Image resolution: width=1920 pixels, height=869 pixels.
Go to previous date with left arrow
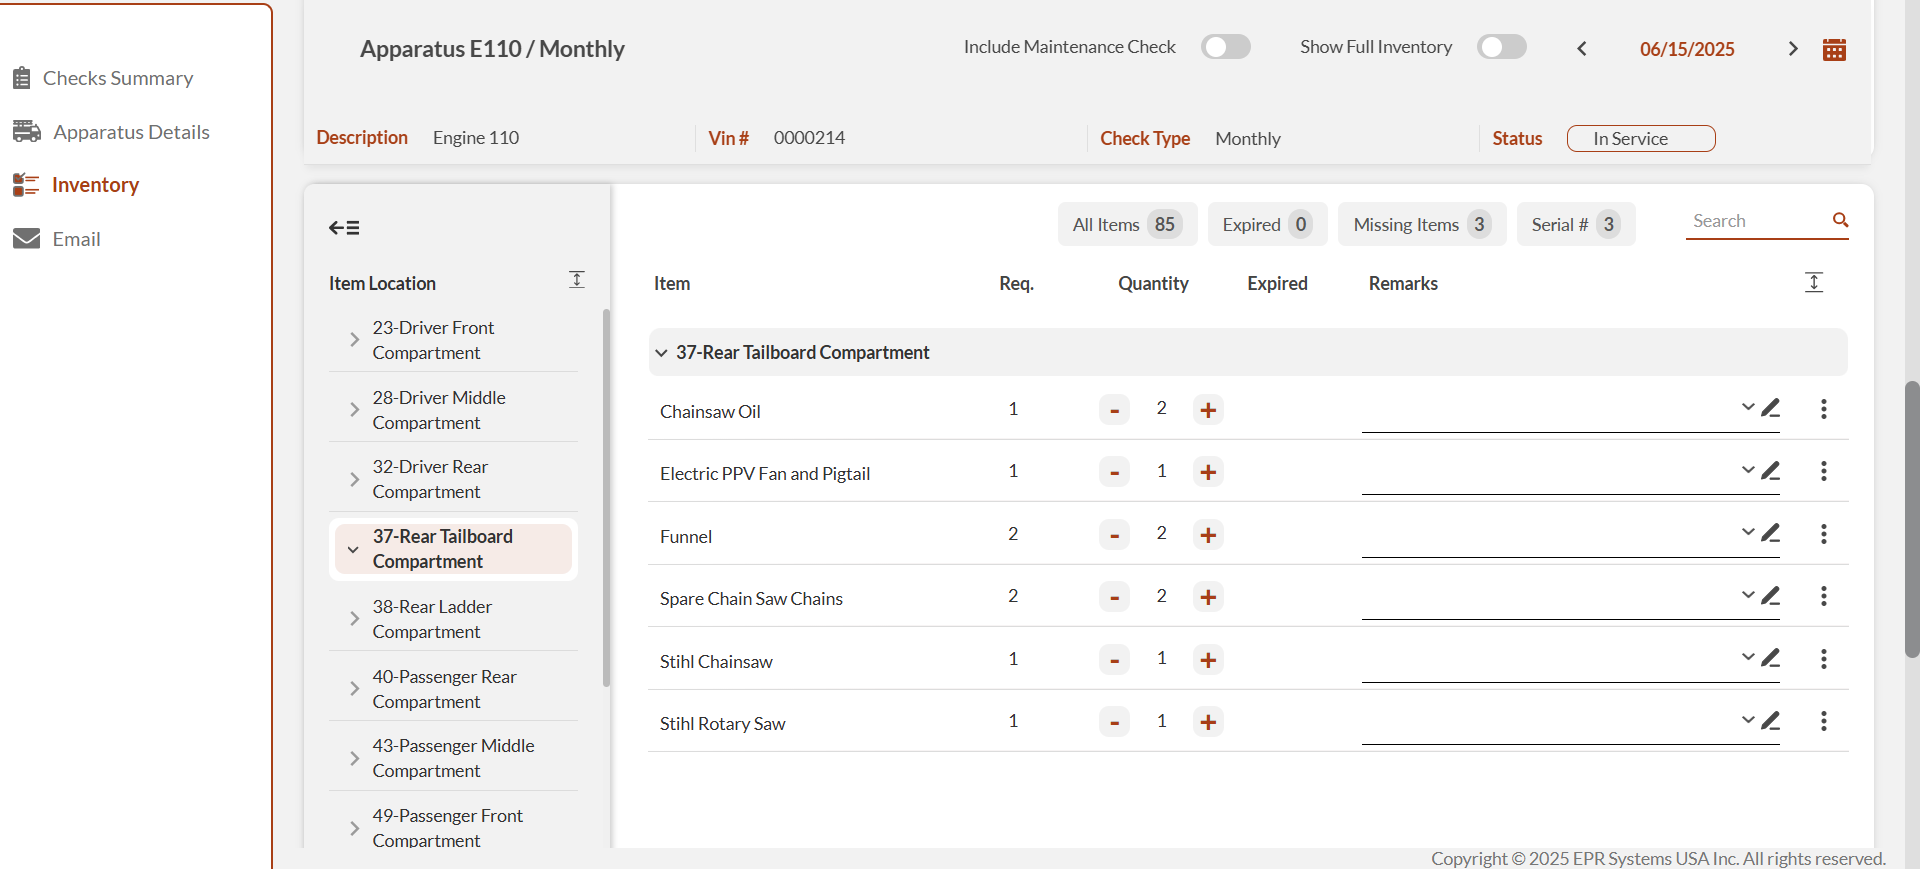tap(1582, 49)
